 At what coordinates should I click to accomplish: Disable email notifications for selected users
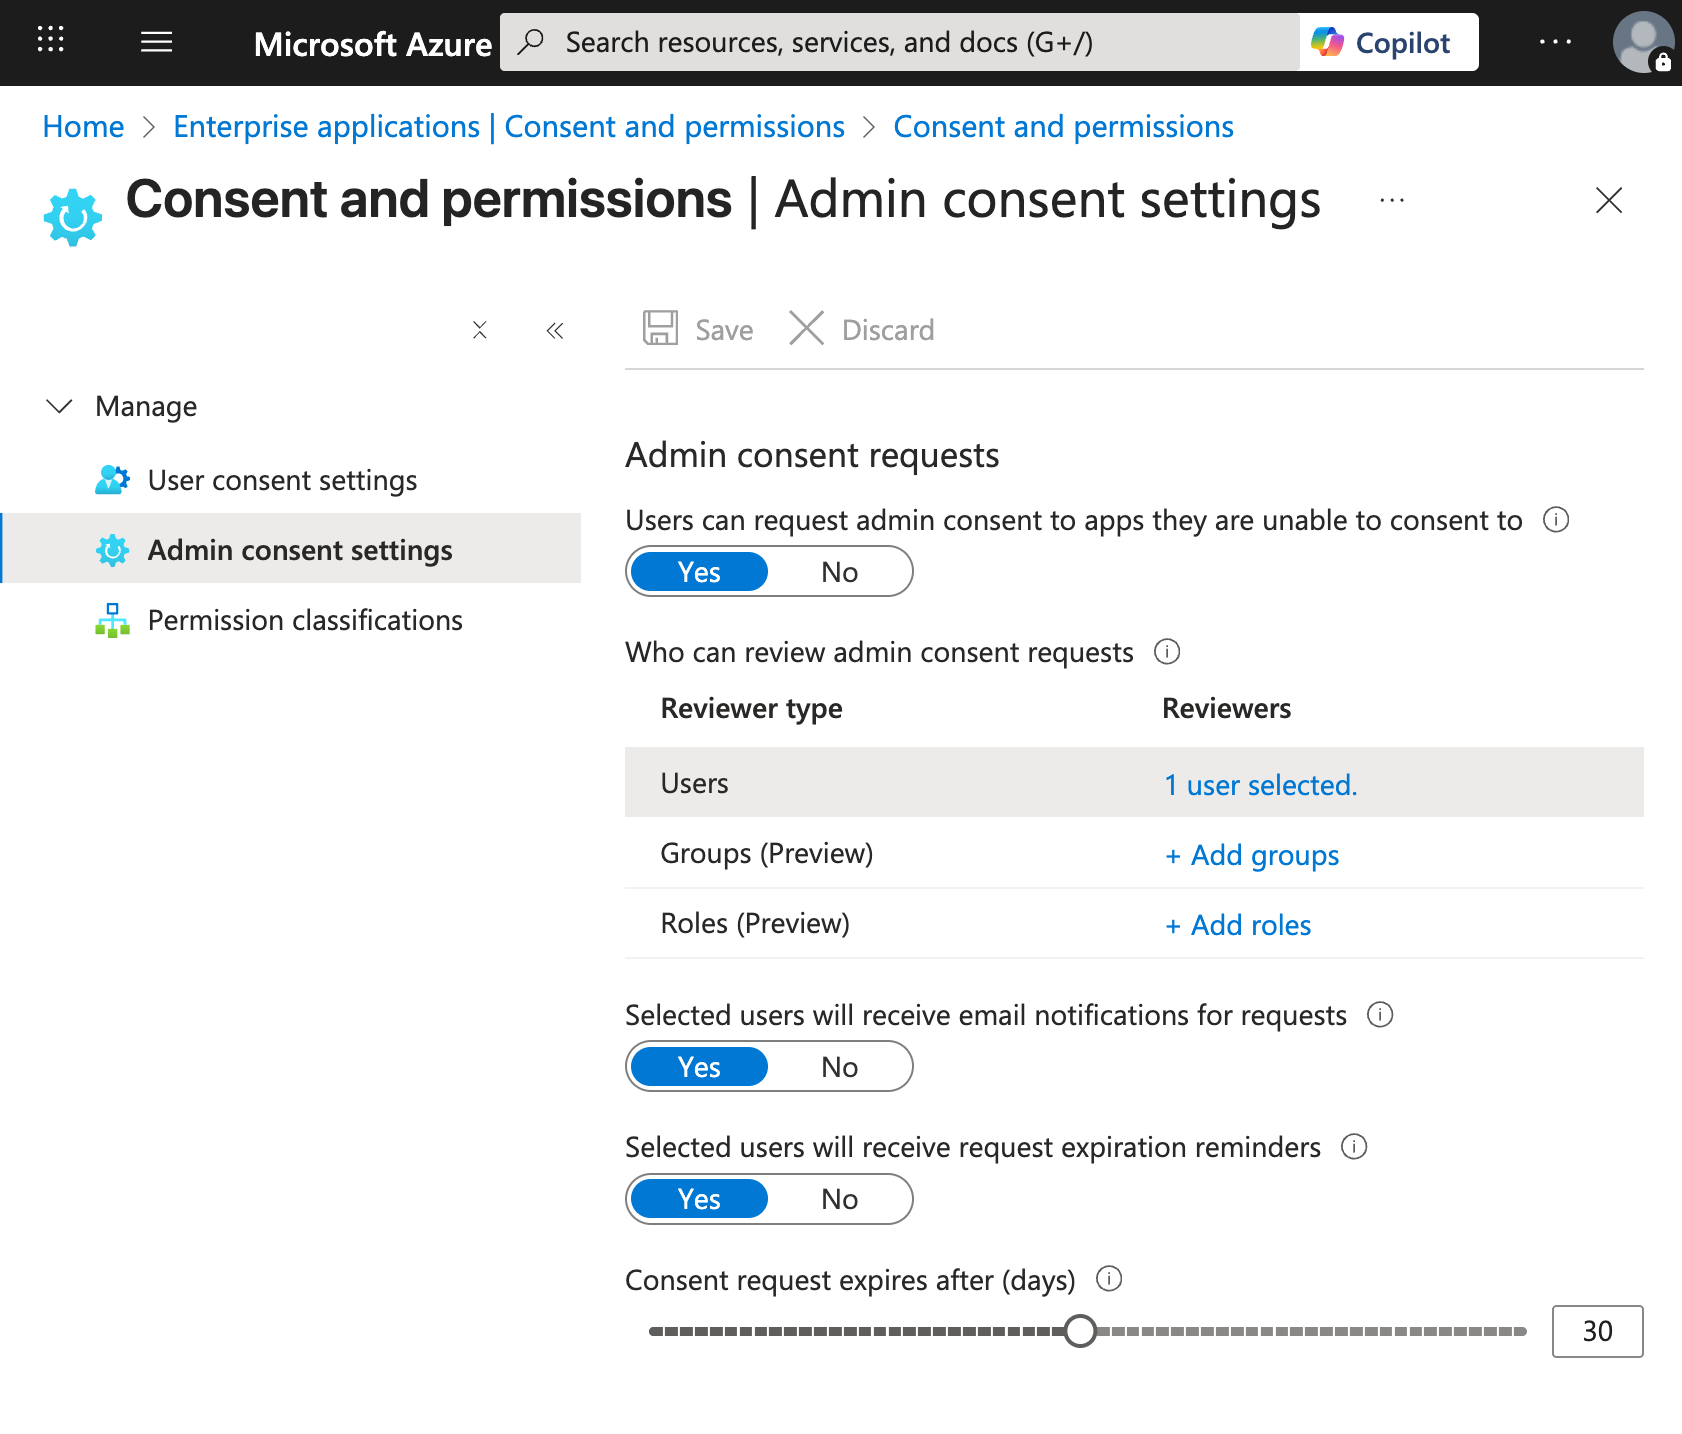(840, 1066)
